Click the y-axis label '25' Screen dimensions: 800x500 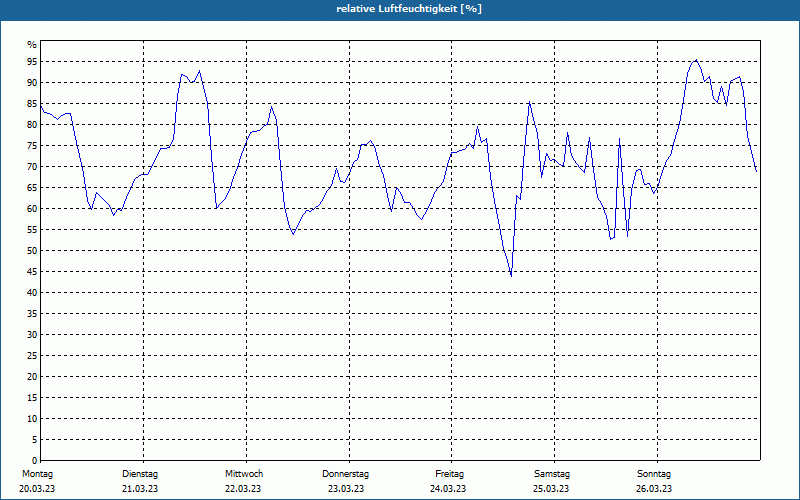pos(32,356)
